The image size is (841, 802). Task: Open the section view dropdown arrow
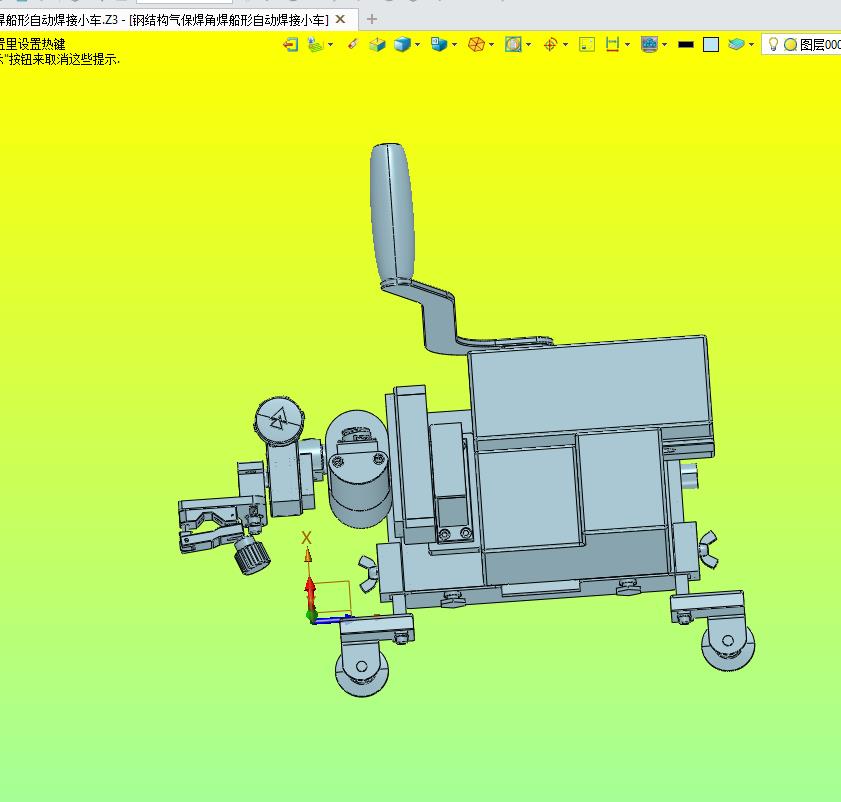(529, 45)
